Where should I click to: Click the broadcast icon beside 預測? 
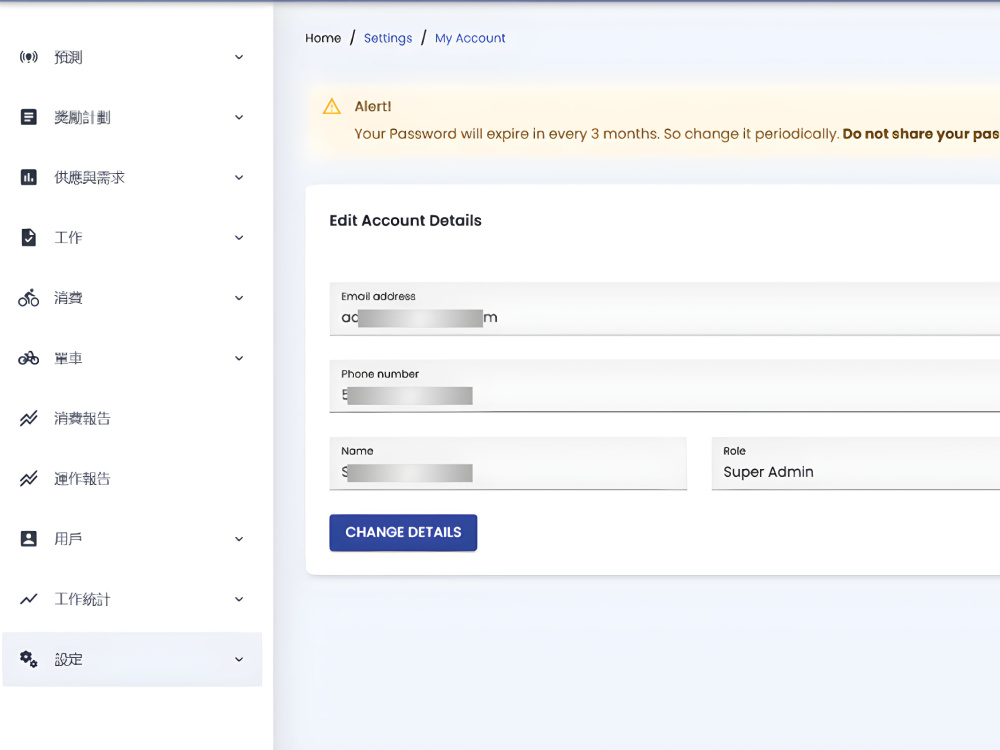29,57
